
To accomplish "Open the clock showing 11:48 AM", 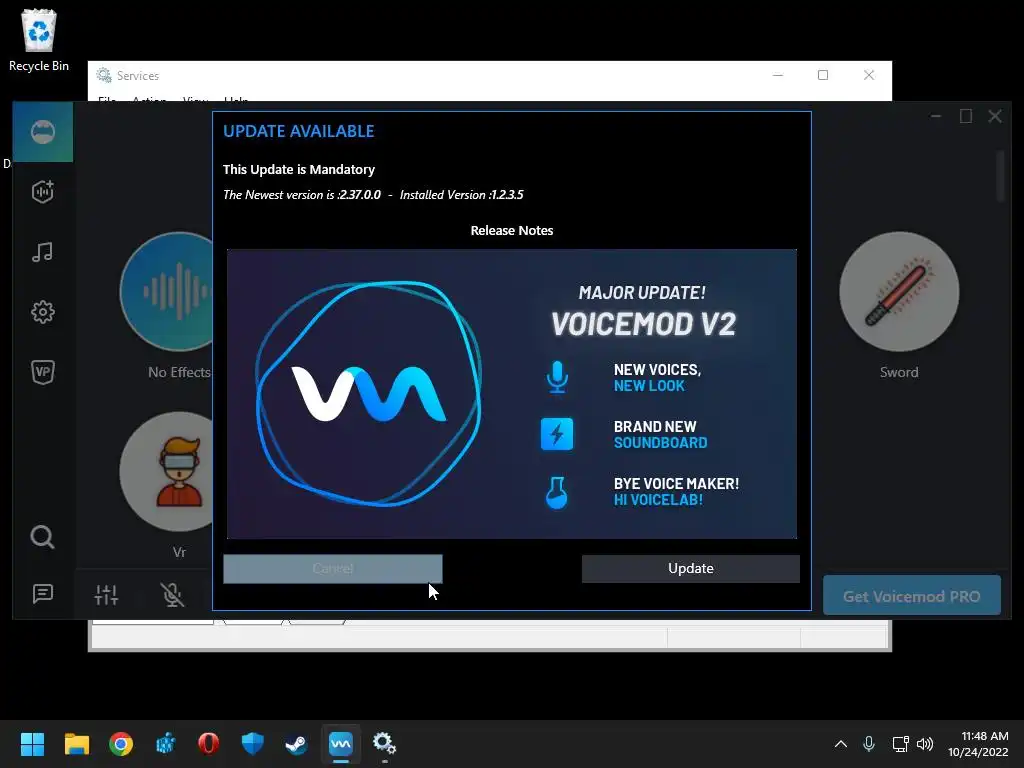I will (x=978, y=744).
